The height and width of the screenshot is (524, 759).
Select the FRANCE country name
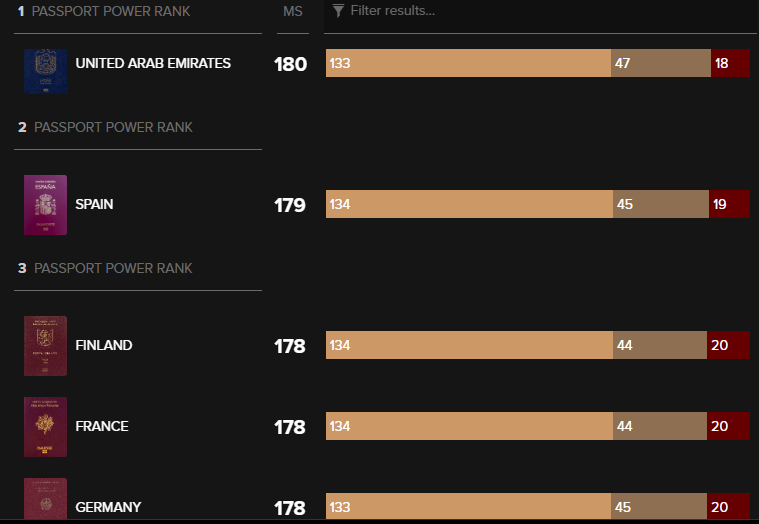(102, 426)
